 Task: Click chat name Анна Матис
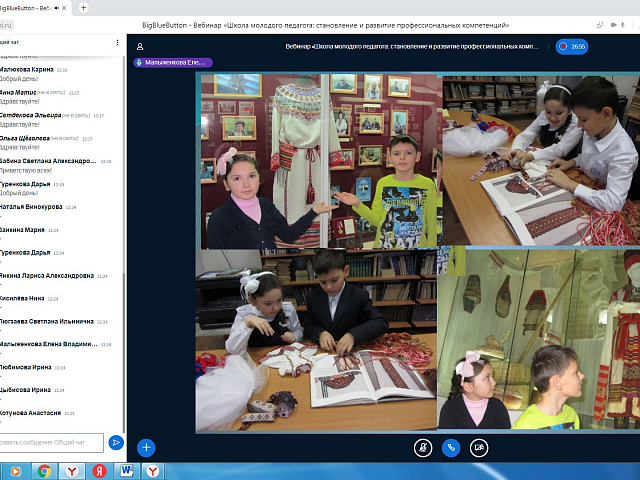pos(18,92)
